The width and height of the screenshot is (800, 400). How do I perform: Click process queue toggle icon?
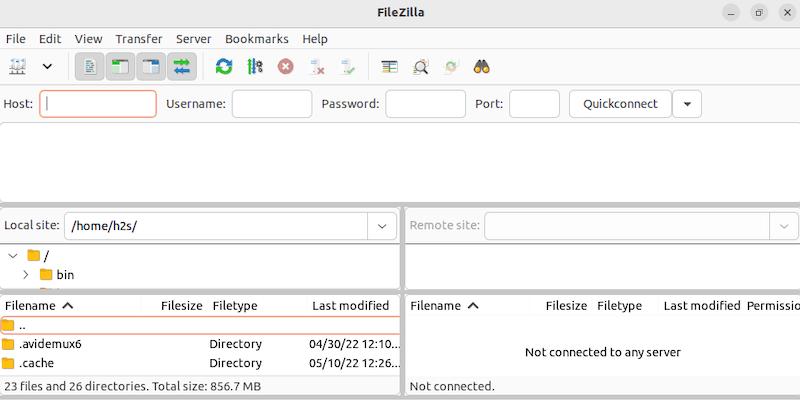[x=255, y=67]
